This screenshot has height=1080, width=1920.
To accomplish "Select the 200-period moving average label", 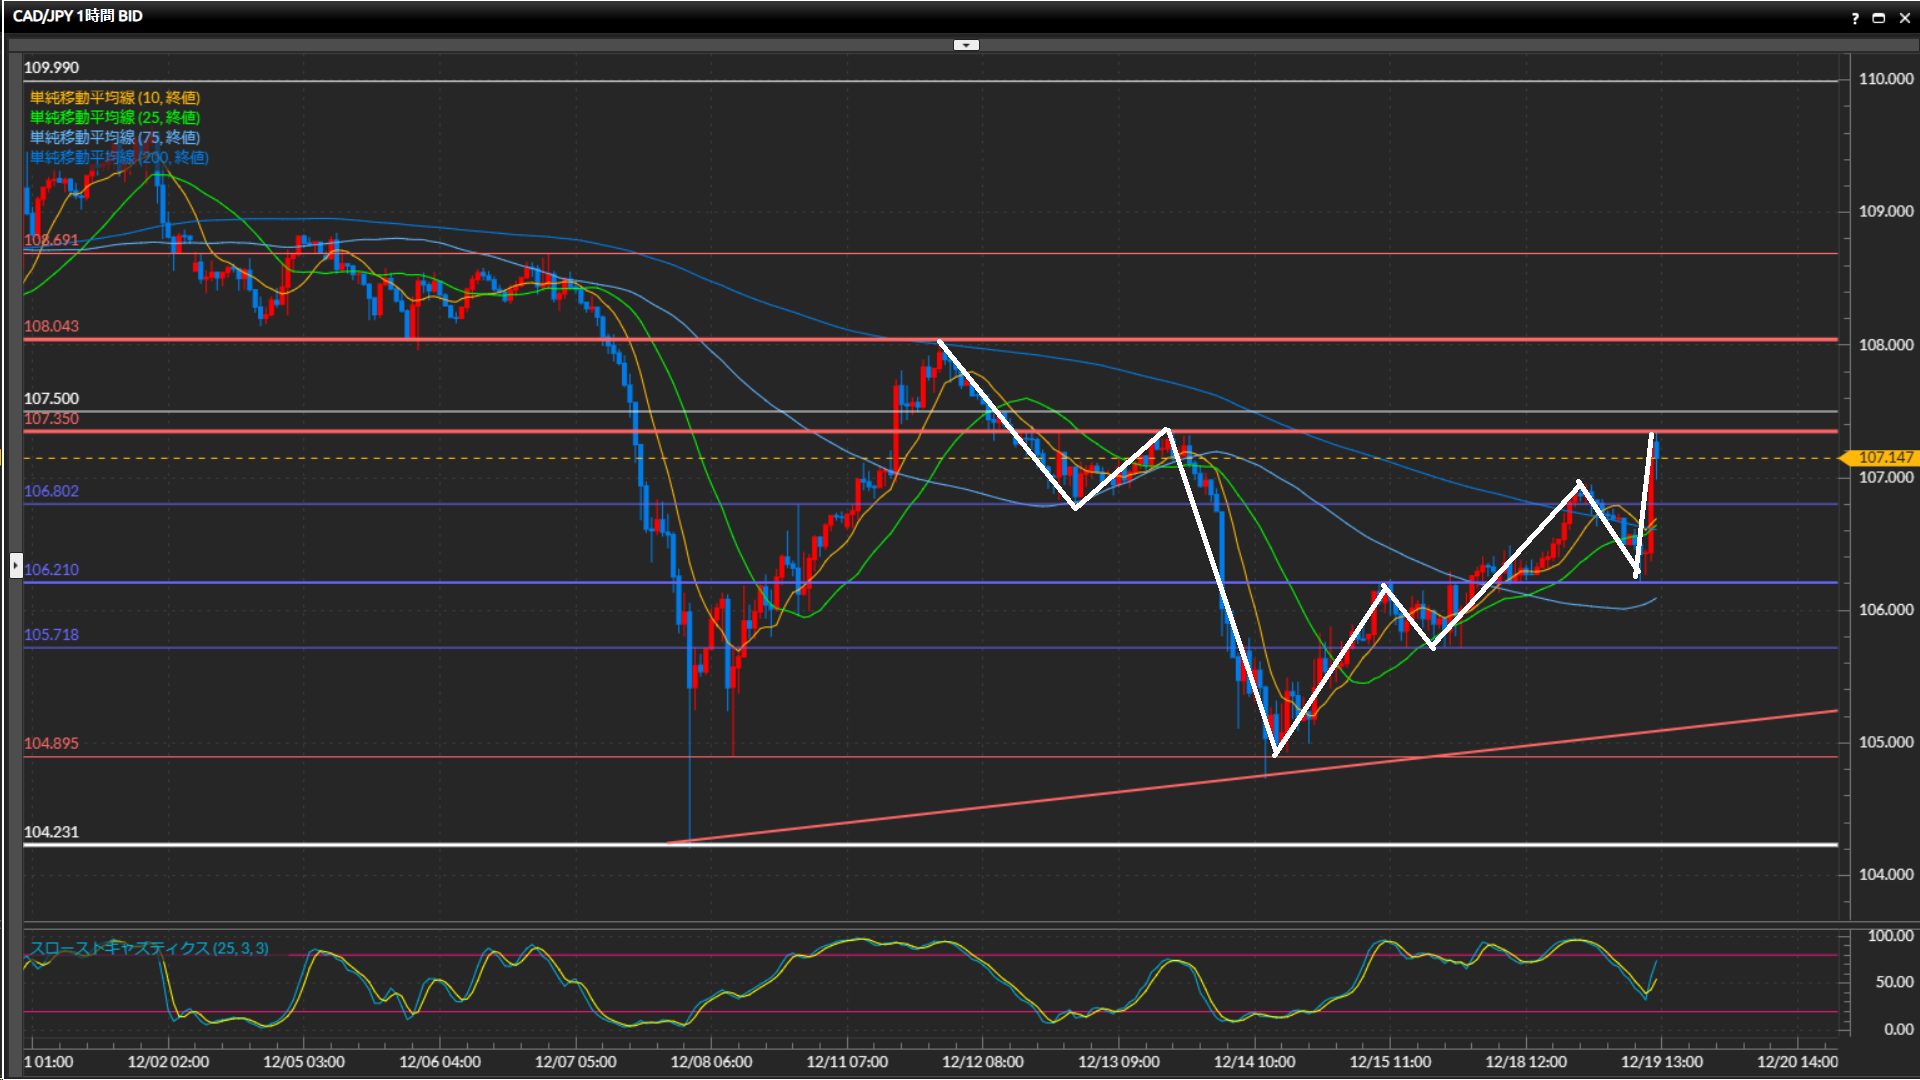I will pos(119,157).
